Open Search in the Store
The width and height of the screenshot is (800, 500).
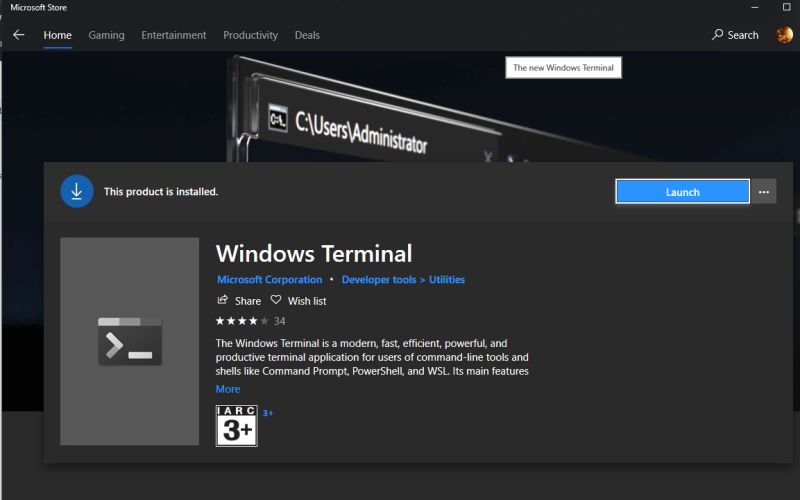pos(735,35)
